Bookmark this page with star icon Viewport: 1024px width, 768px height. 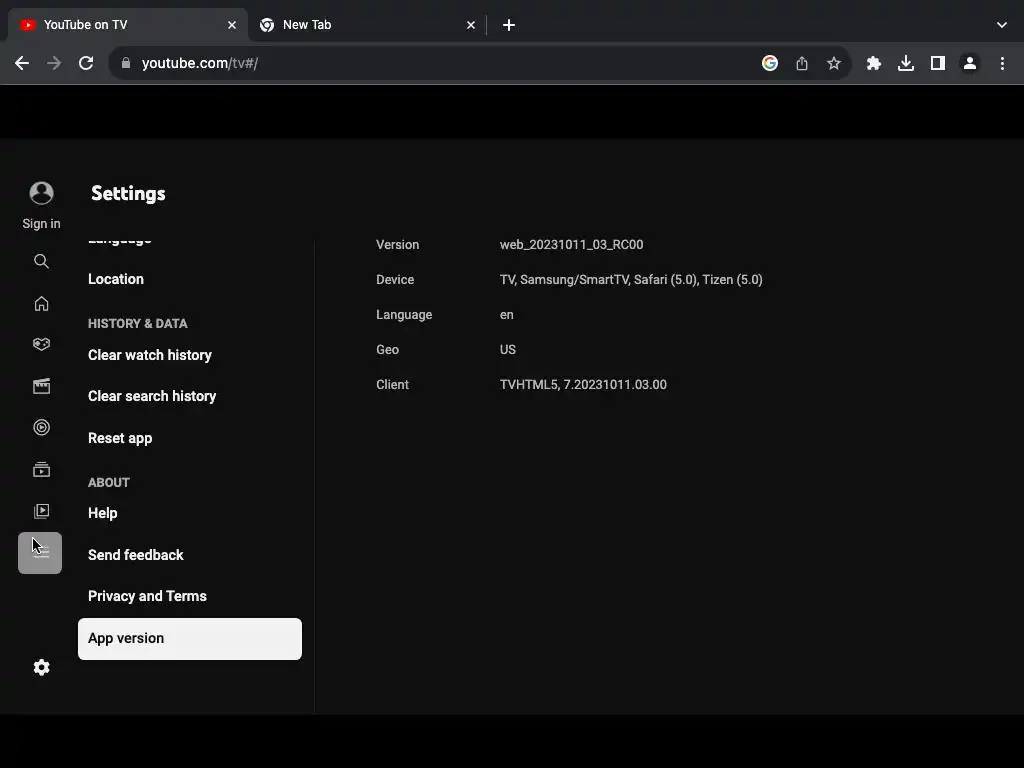pos(834,63)
